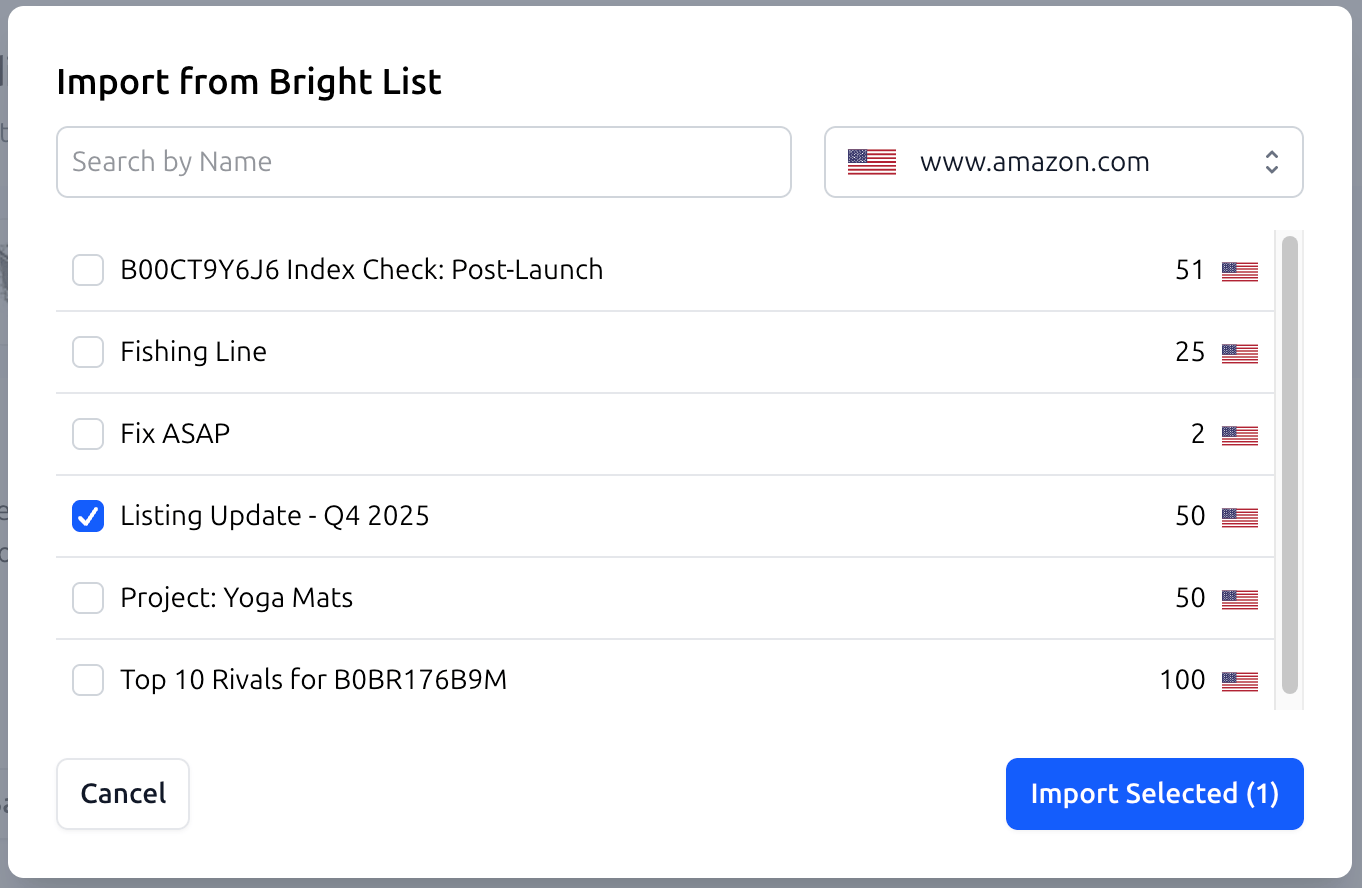Click the US flag next to Project: Yoga Mats

[x=1239, y=599]
